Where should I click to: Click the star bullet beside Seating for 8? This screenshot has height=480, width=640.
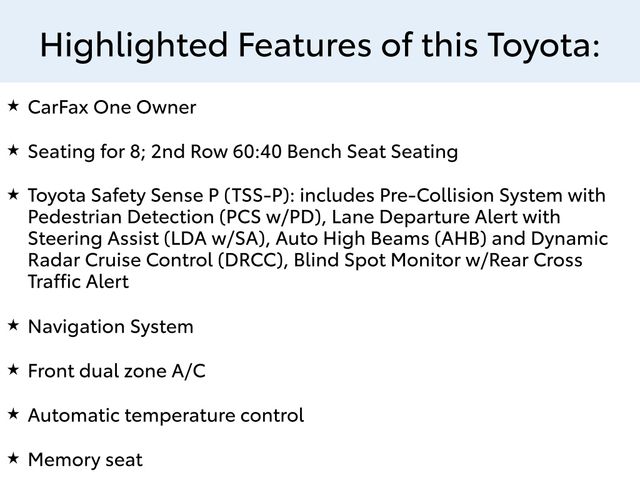[x=13, y=149]
